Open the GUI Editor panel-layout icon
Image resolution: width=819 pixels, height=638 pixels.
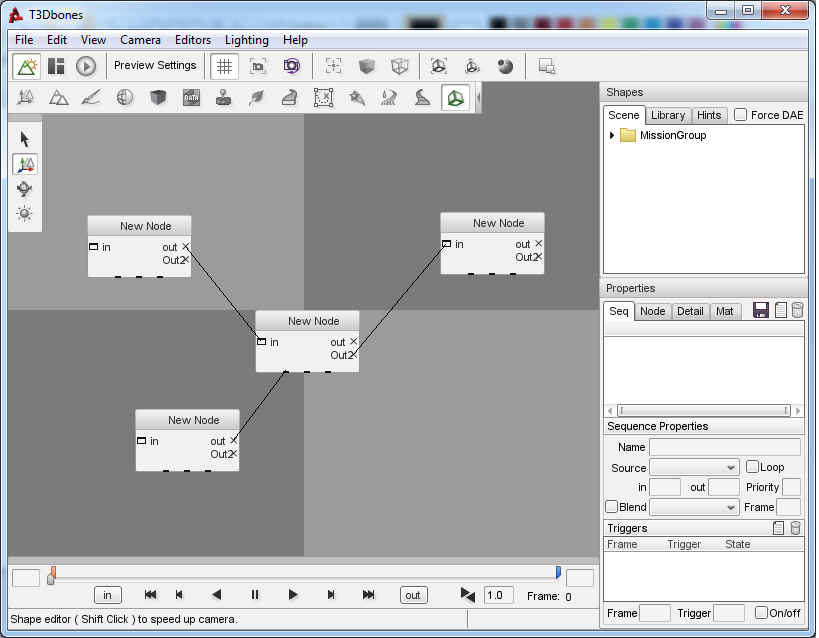click(56, 66)
